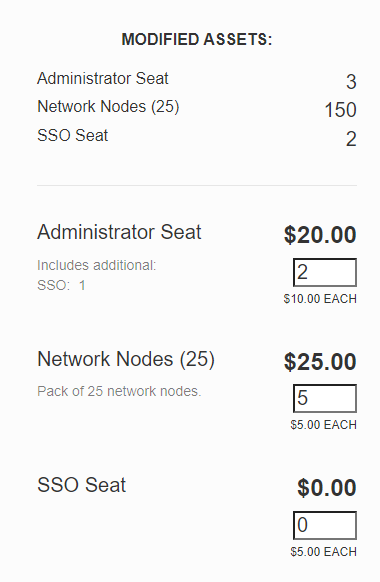
Task: Click $5.00 EACH label under SSO Seat field
Action: (323, 552)
